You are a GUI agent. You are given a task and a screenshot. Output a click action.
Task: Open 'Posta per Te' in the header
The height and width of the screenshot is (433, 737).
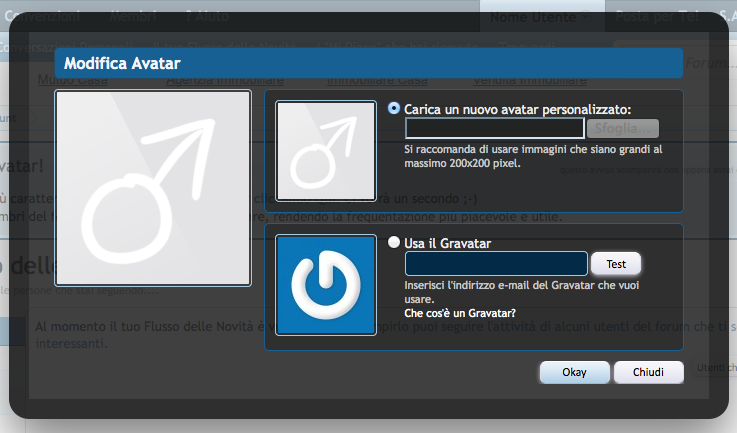(657, 16)
